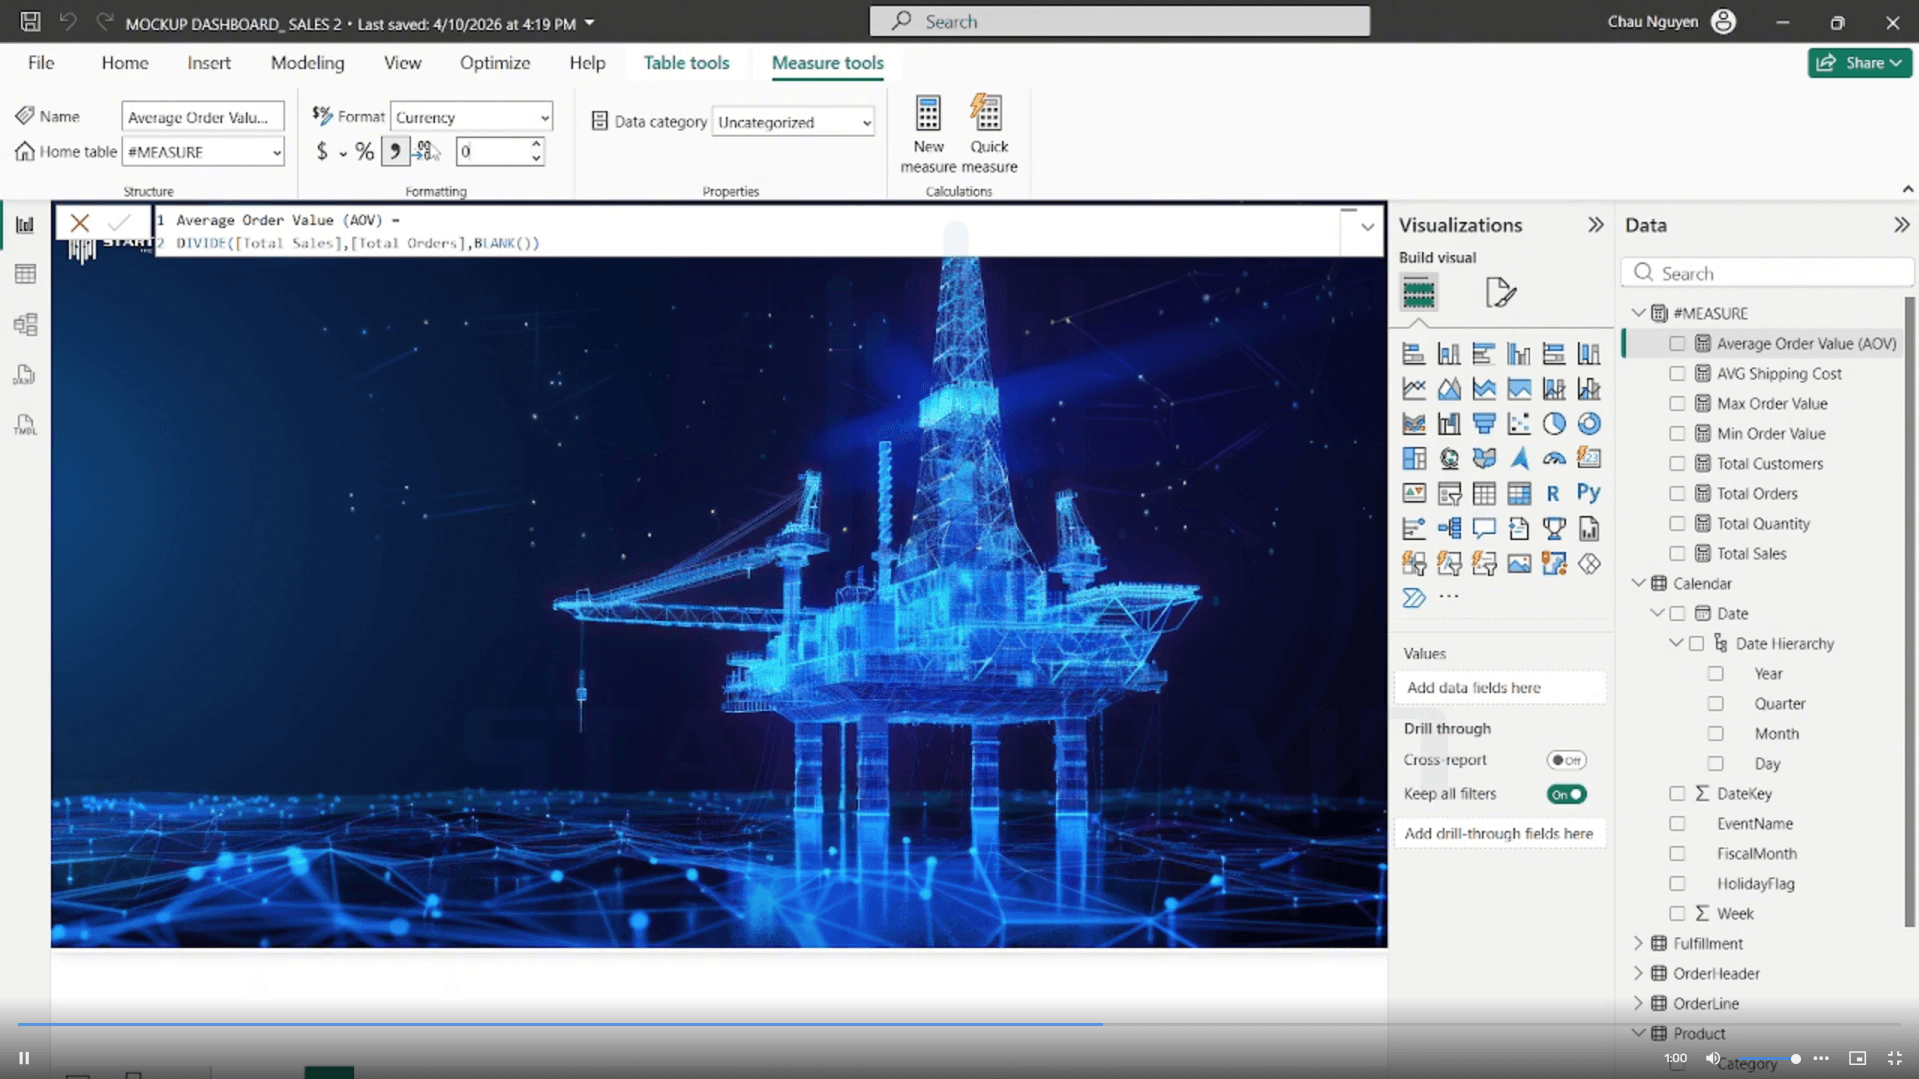Open the Home table dropdown
This screenshot has height=1079, width=1919.
point(203,152)
